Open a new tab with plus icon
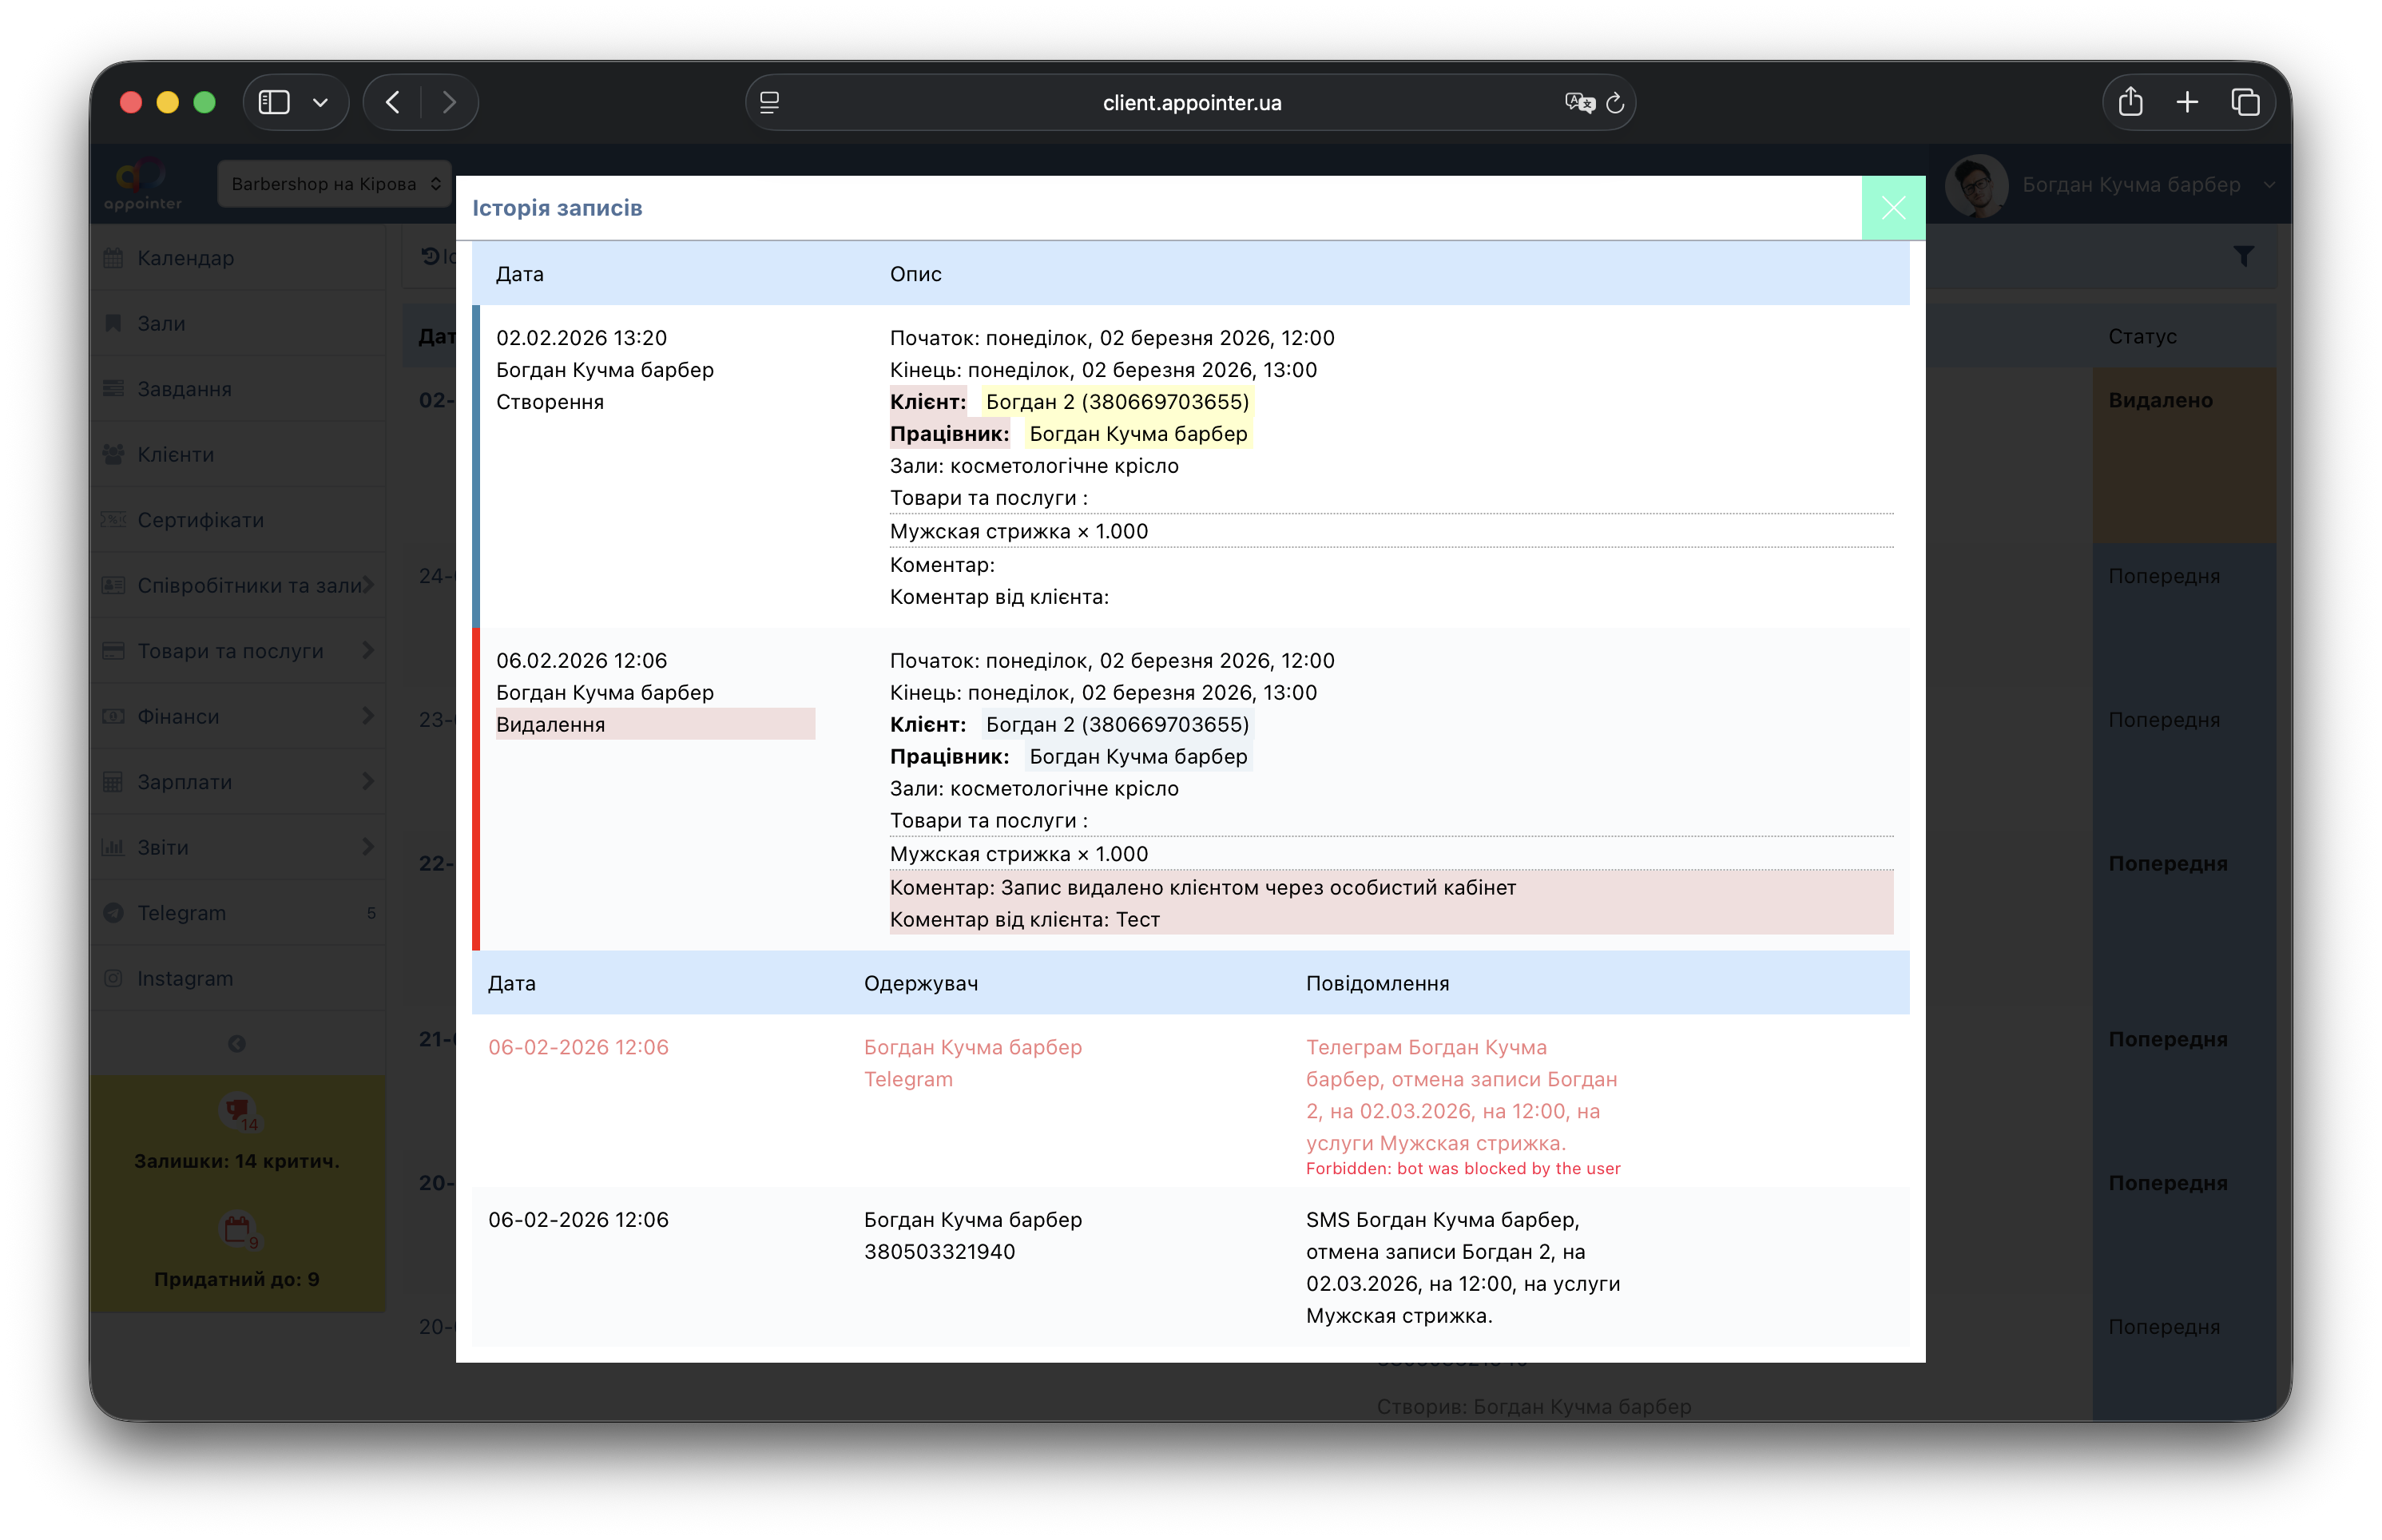 [2187, 102]
